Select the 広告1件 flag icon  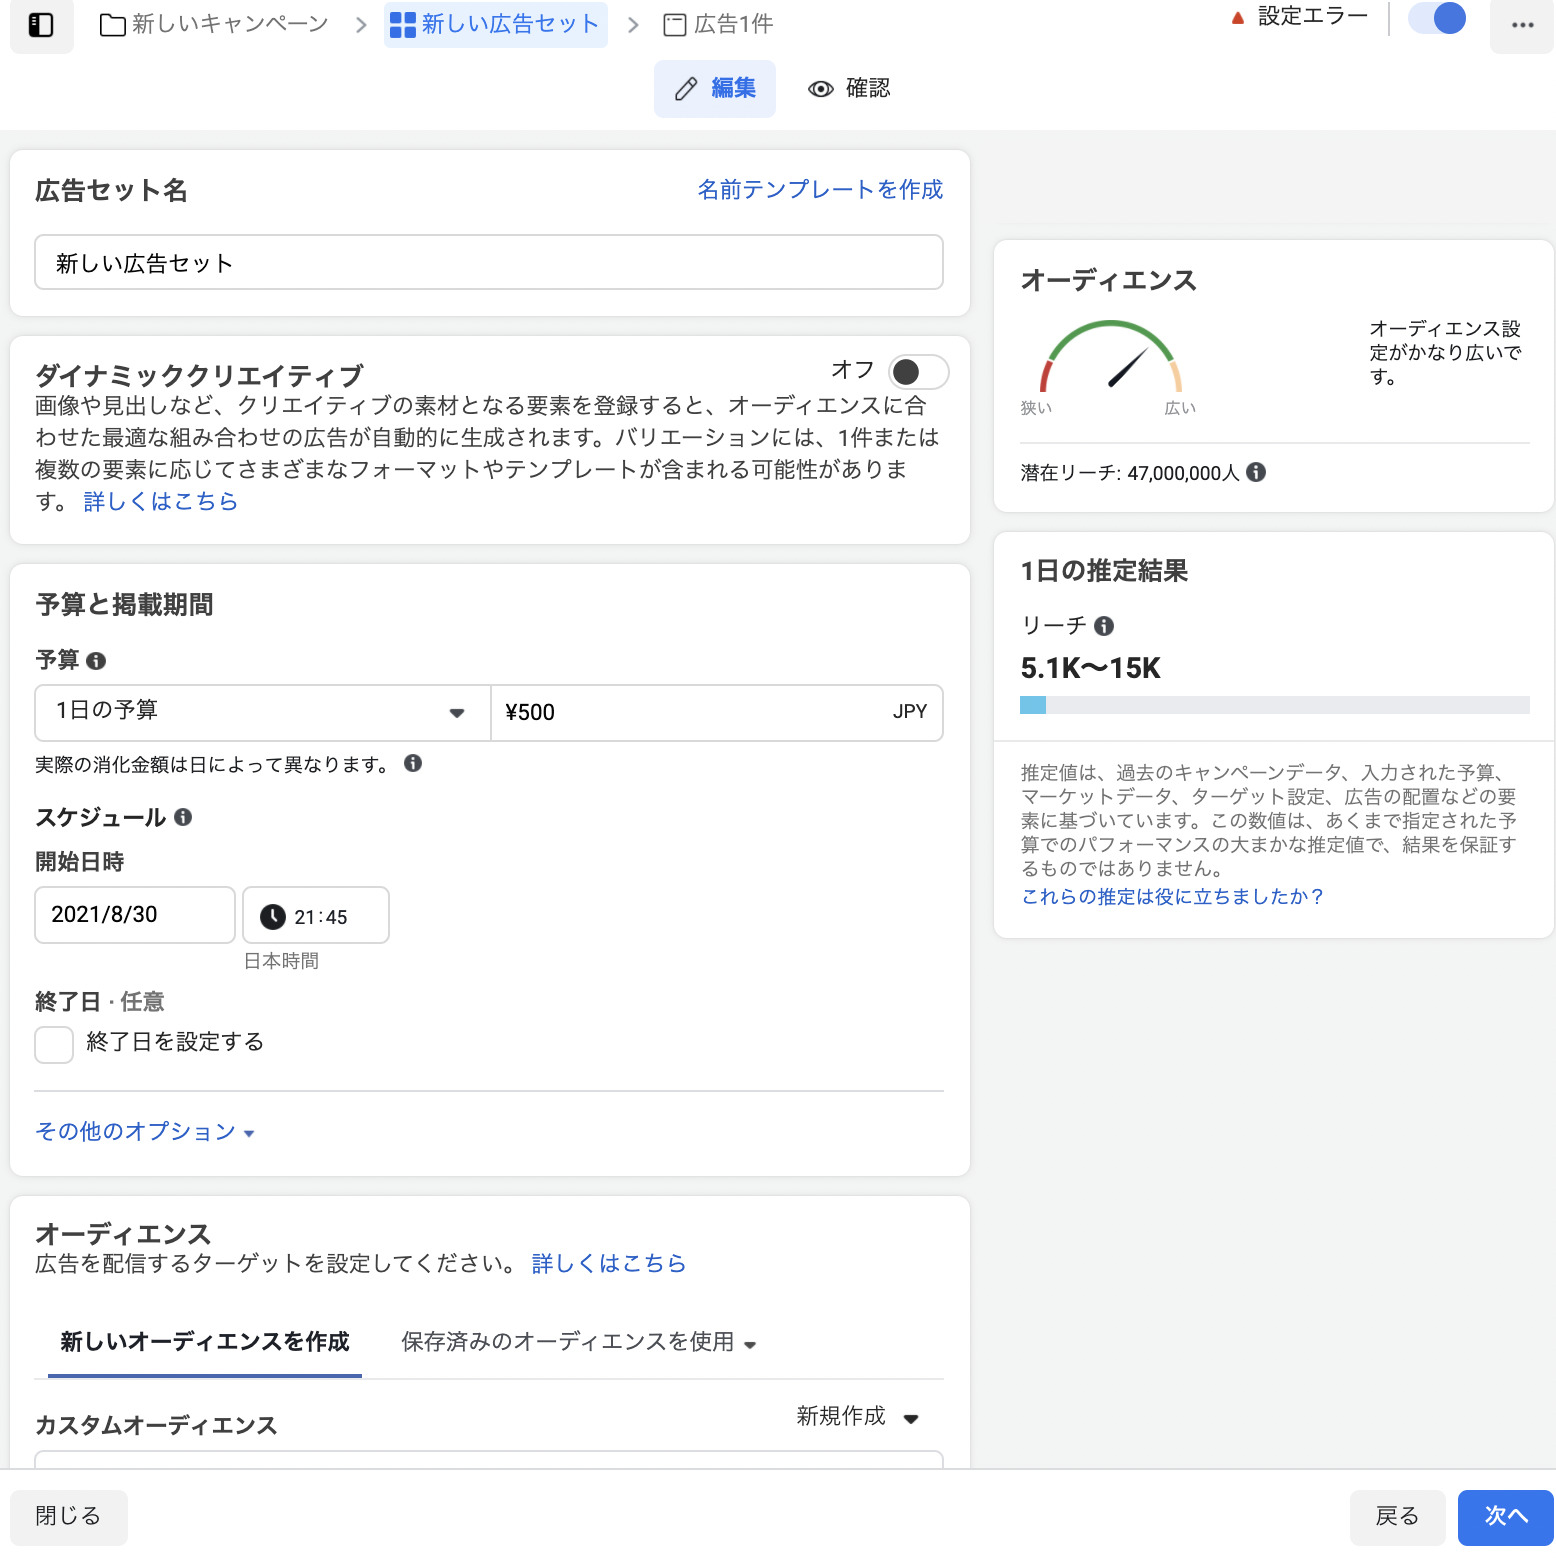(x=673, y=24)
